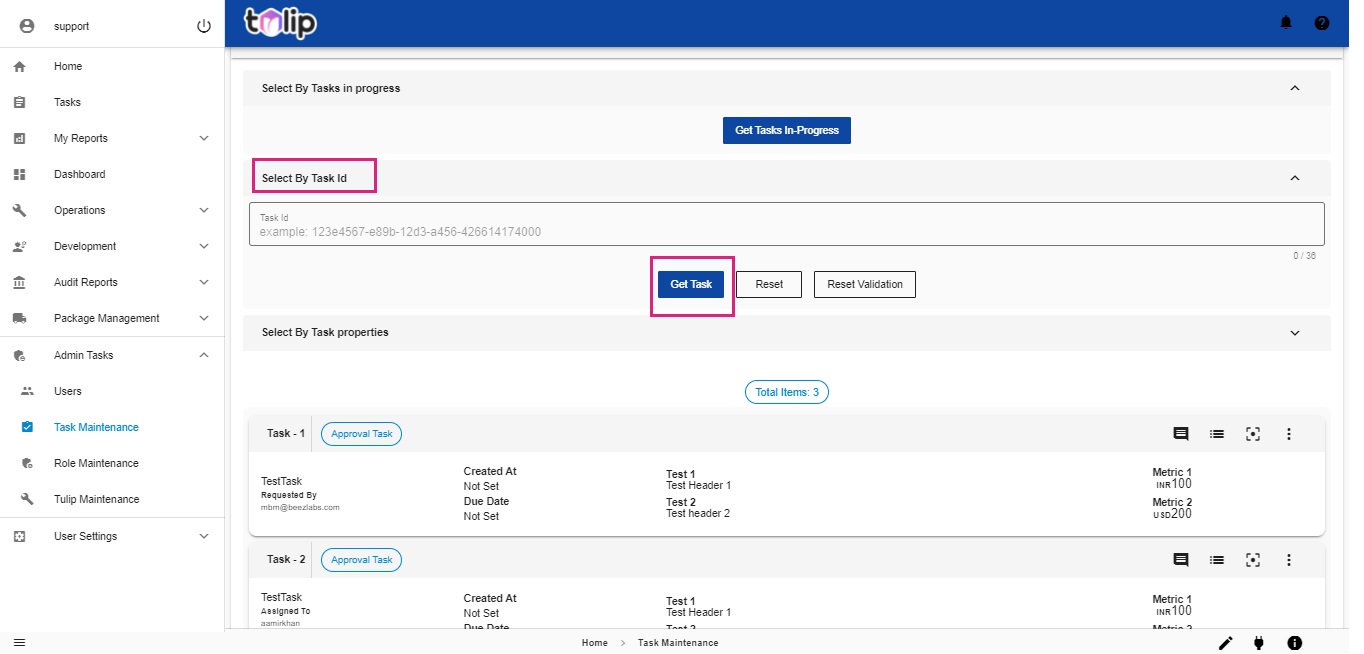Expand My Reports submenu chevron
Viewport: 1364px width, 654px height.
[x=204, y=138]
